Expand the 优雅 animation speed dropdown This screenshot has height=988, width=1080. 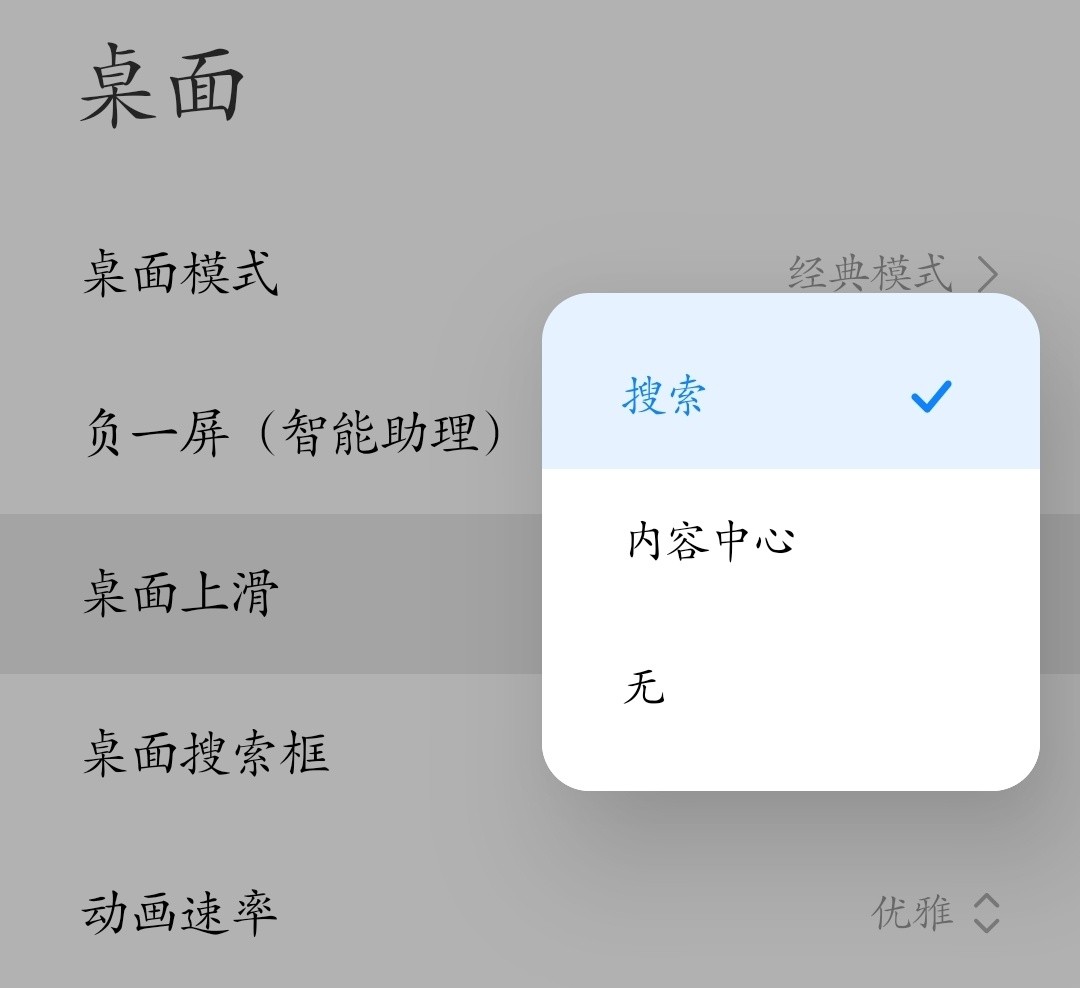coord(935,914)
